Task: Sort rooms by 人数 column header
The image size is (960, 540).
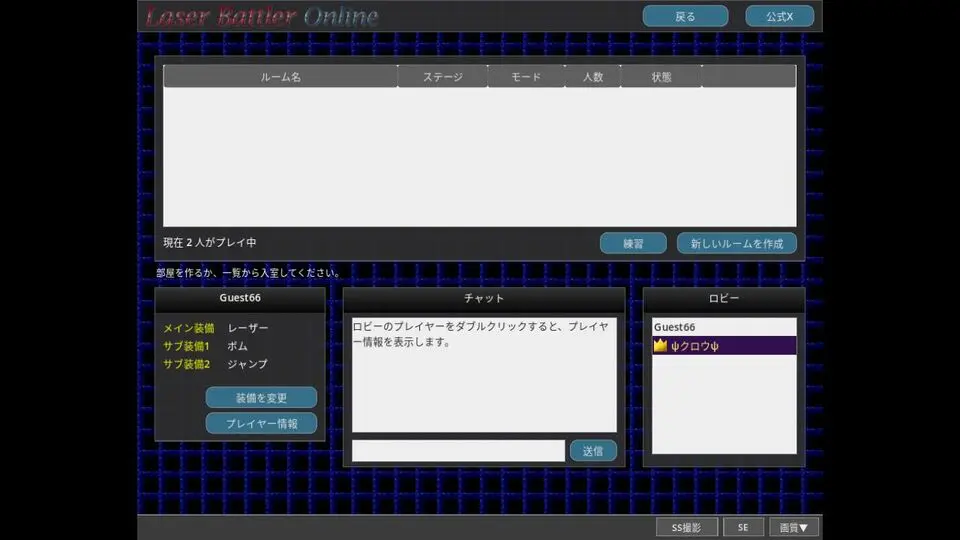Action: (593, 77)
